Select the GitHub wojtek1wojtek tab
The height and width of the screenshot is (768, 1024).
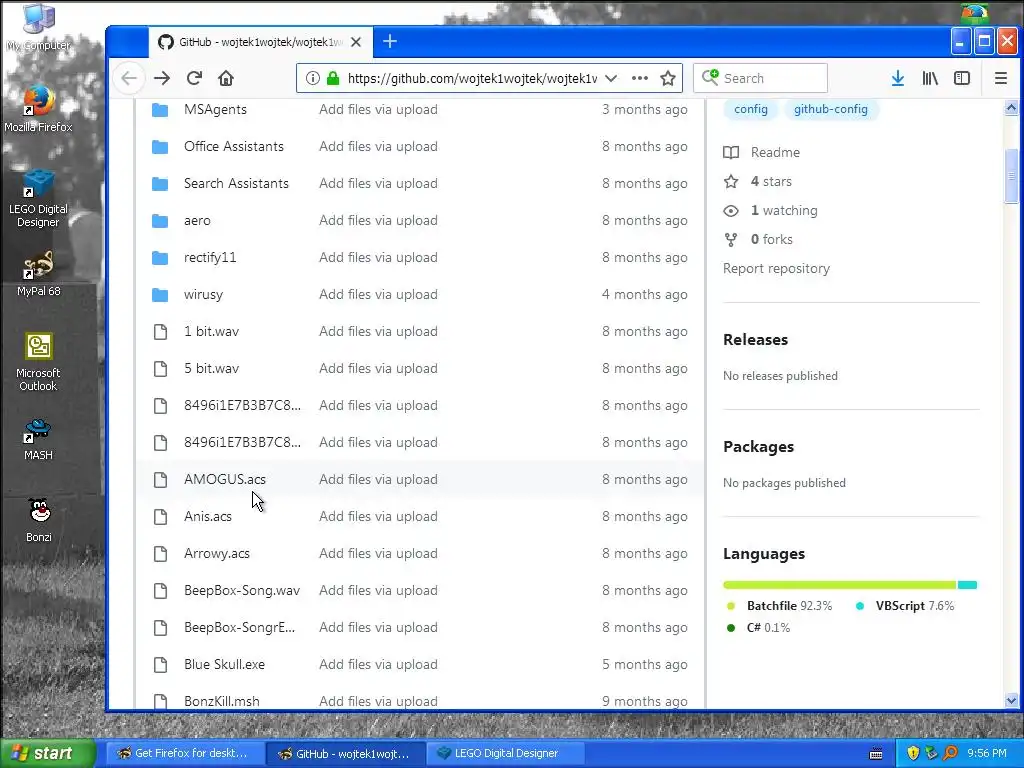pyautogui.click(x=261, y=42)
